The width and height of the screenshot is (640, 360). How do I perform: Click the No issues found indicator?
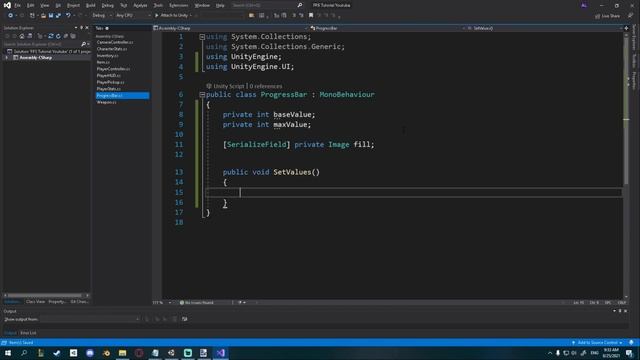pos(197,302)
